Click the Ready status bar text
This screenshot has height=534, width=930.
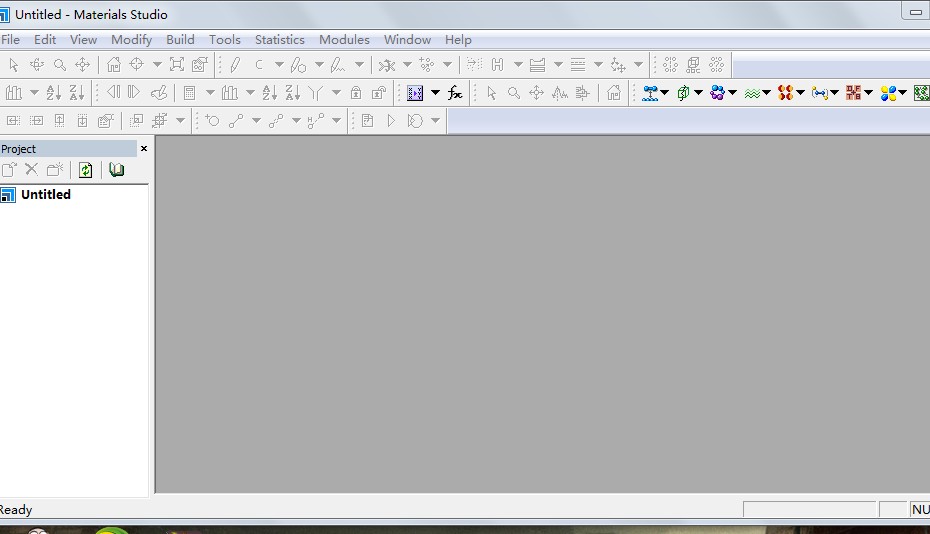15,510
